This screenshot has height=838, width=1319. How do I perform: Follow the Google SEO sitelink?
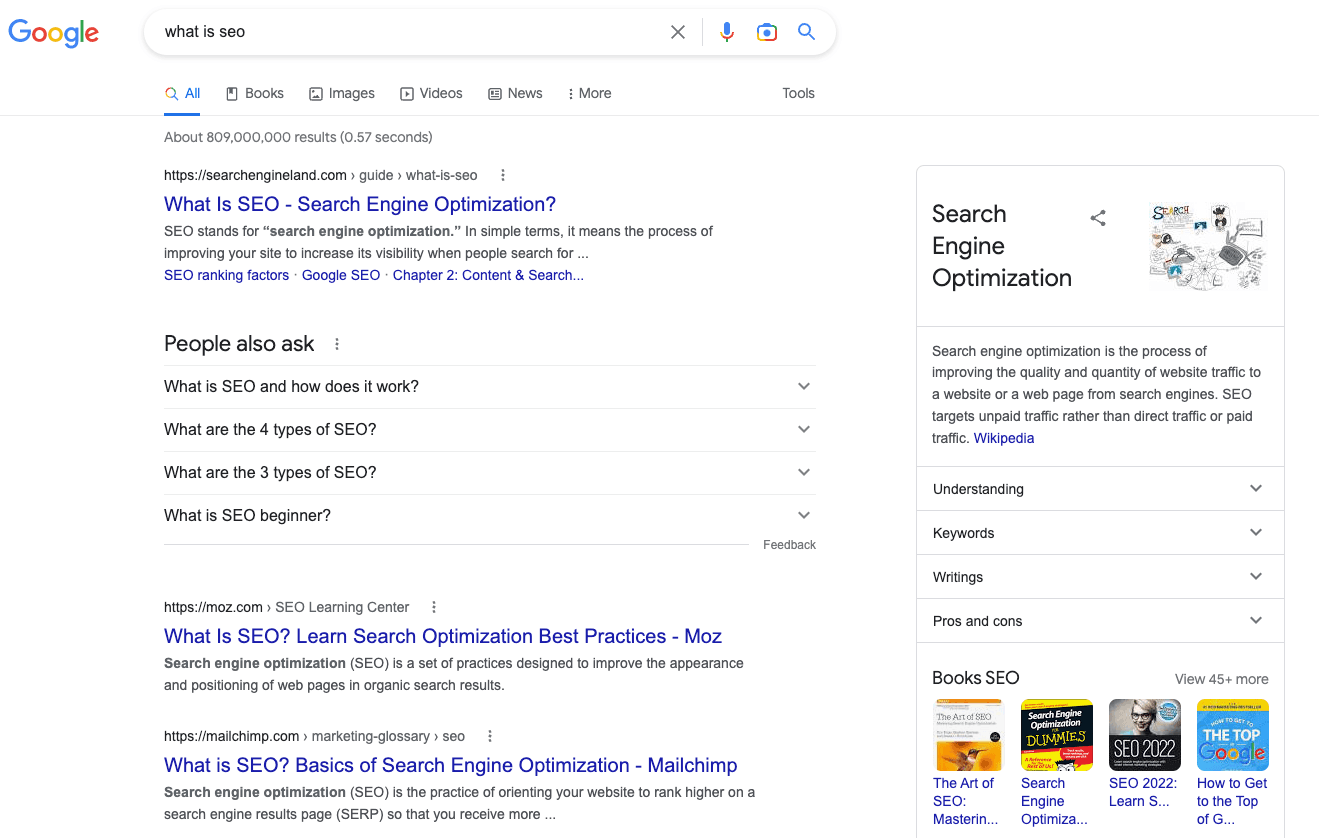tap(341, 275)
